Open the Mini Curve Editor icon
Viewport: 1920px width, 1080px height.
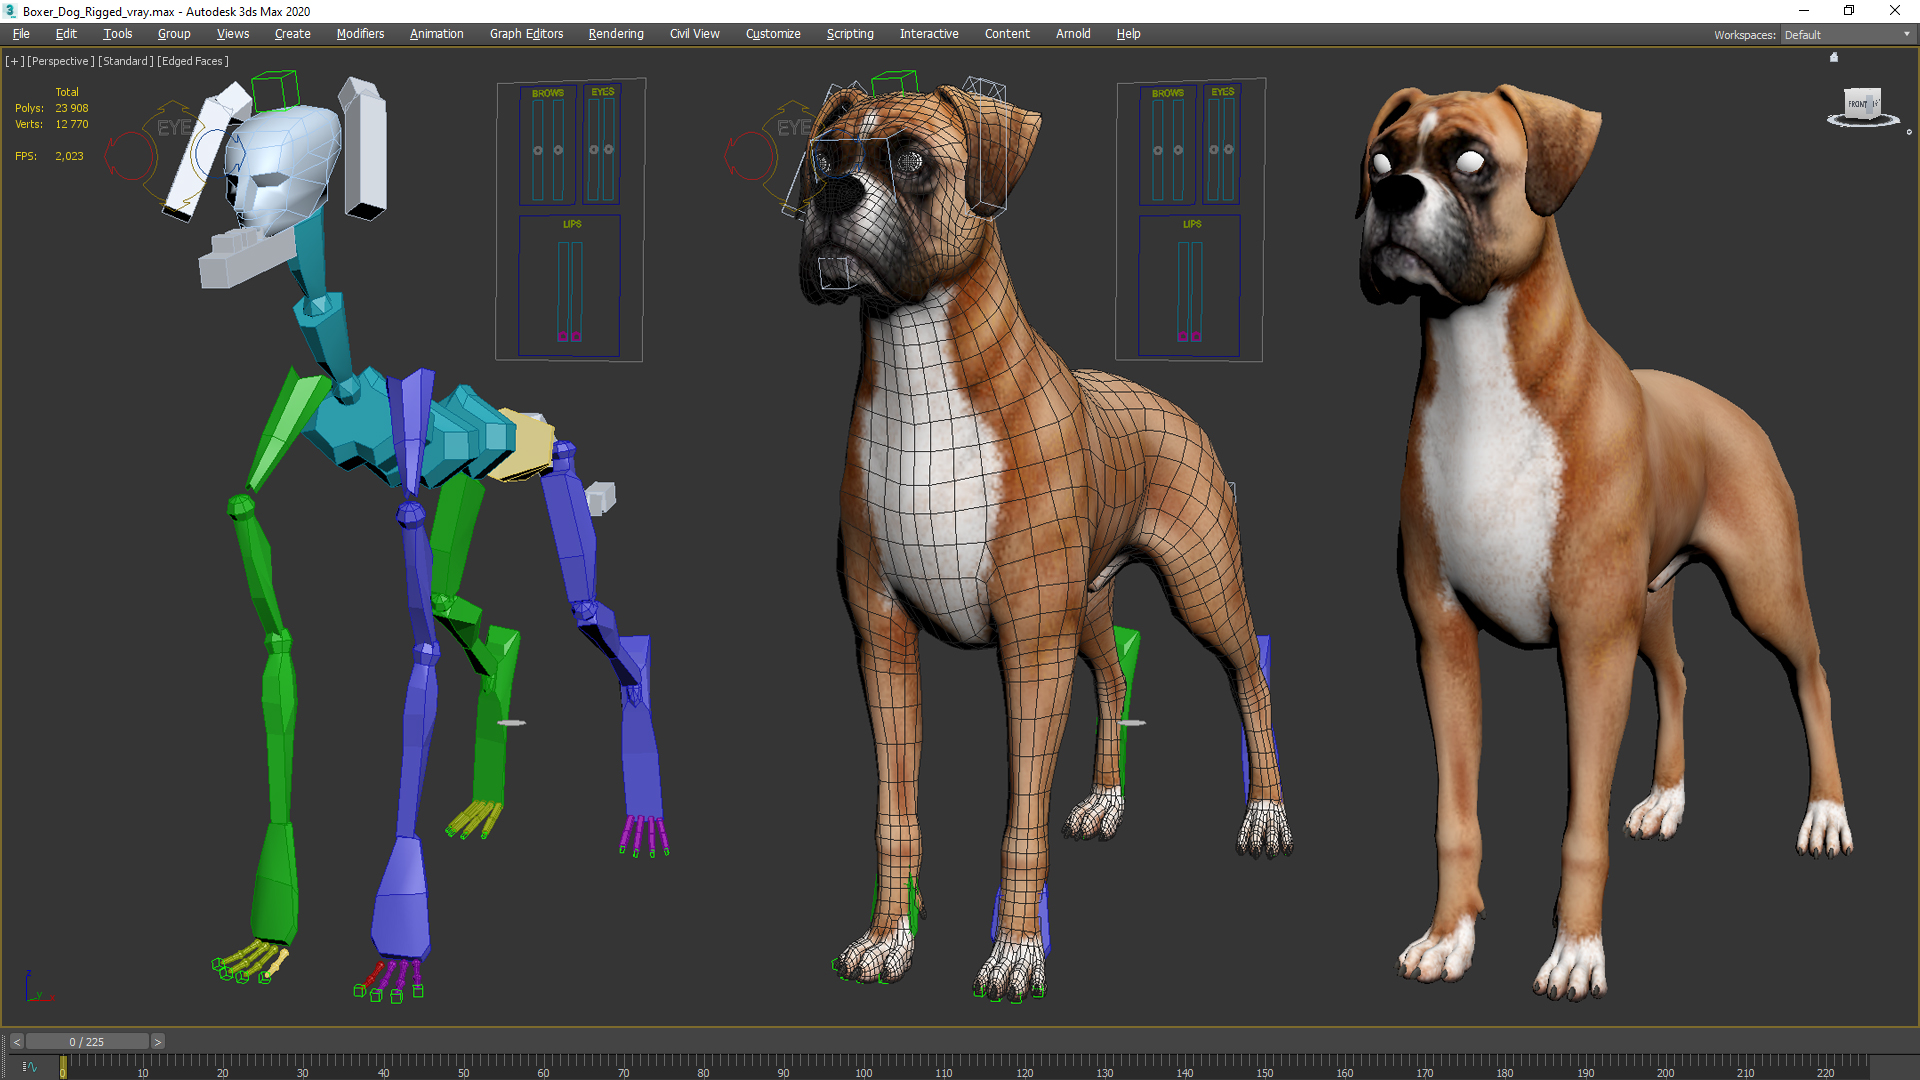tap(29, 1067)
